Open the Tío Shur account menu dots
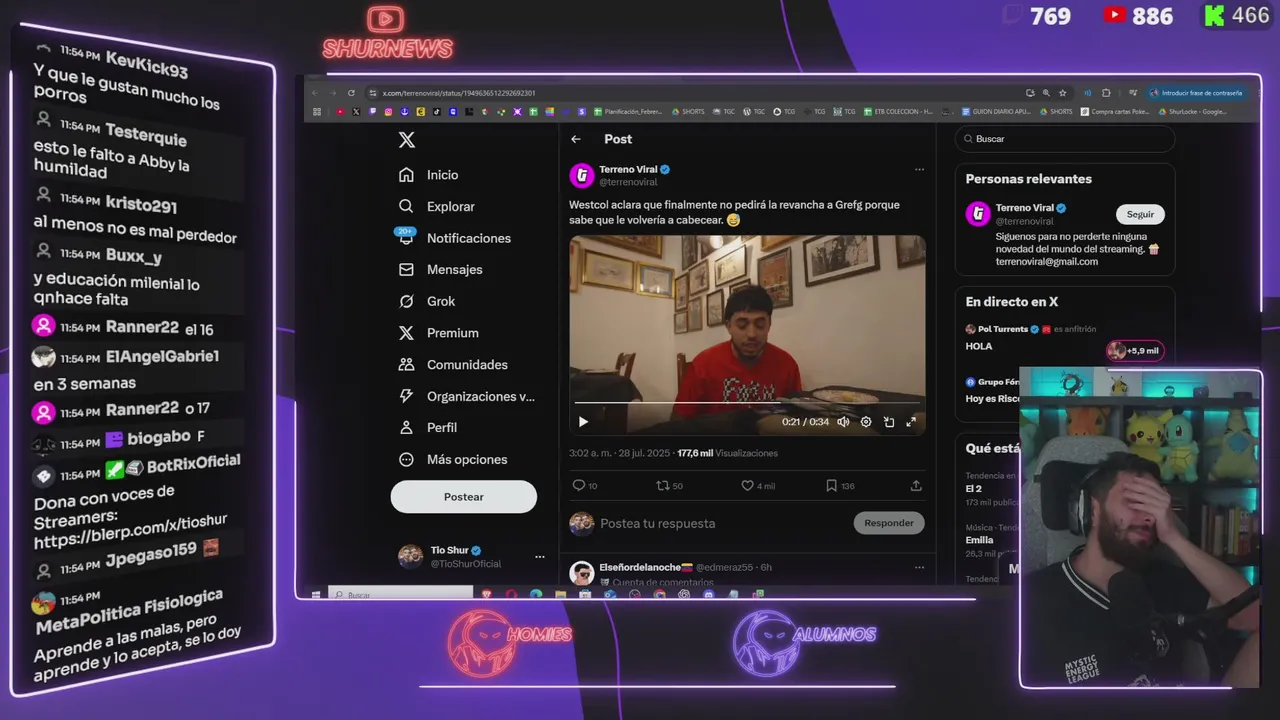This screenshot has height=720, width=1280. click(540, 557)
